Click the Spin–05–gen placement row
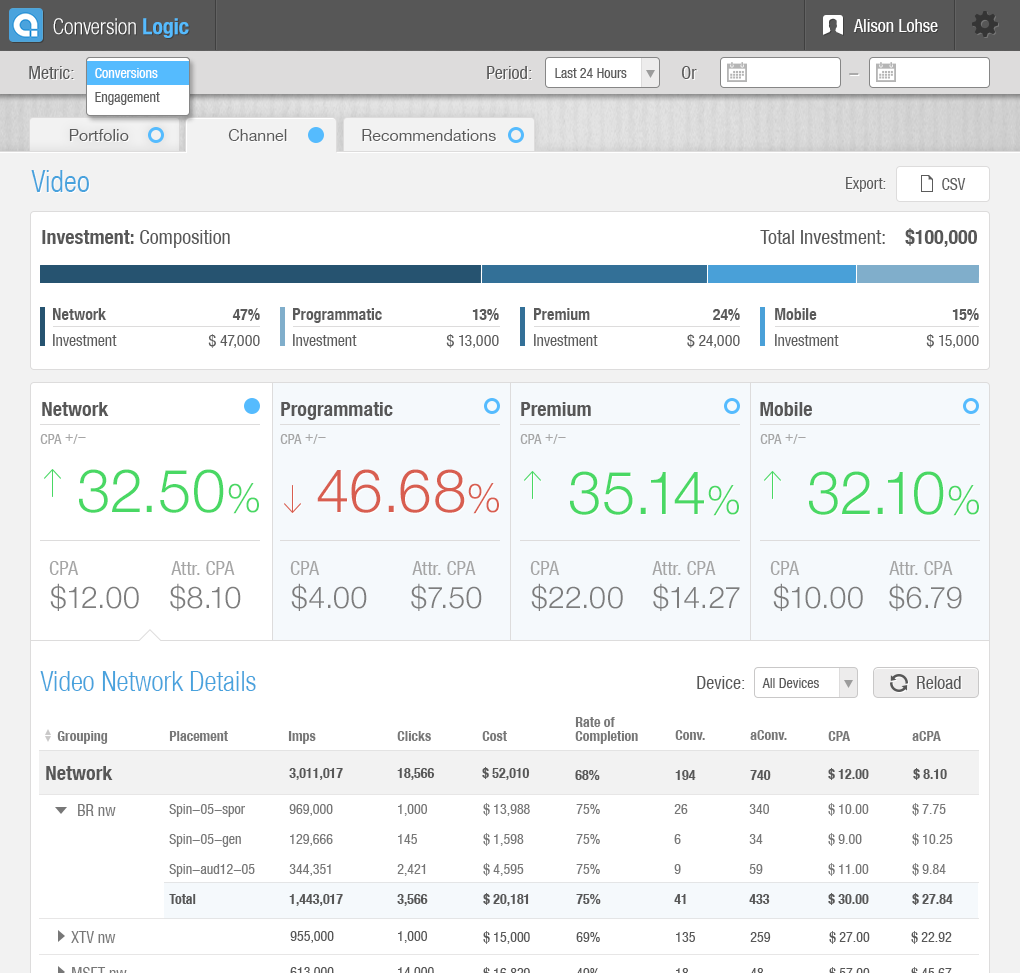This screenshot has height=973, width=1020. (x=205, y=840)
